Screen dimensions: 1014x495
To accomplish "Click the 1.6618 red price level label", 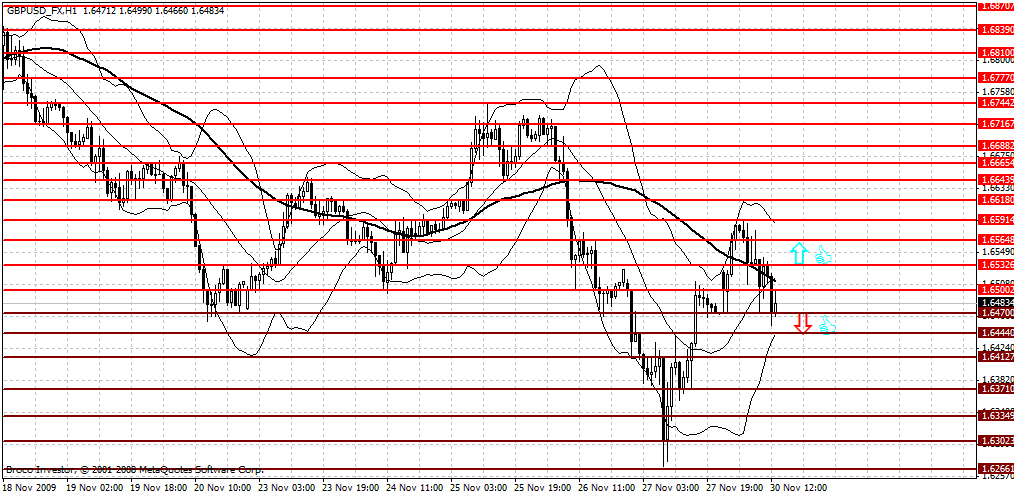I will (x=997, y=200).
